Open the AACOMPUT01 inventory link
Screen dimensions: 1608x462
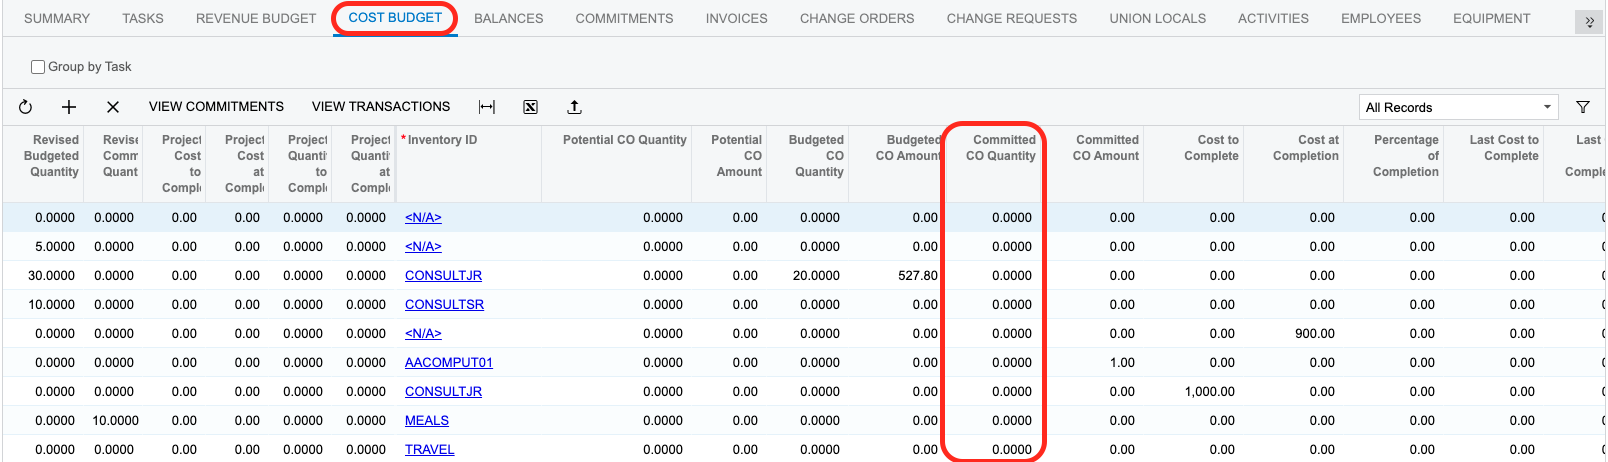tap(448, 363)
